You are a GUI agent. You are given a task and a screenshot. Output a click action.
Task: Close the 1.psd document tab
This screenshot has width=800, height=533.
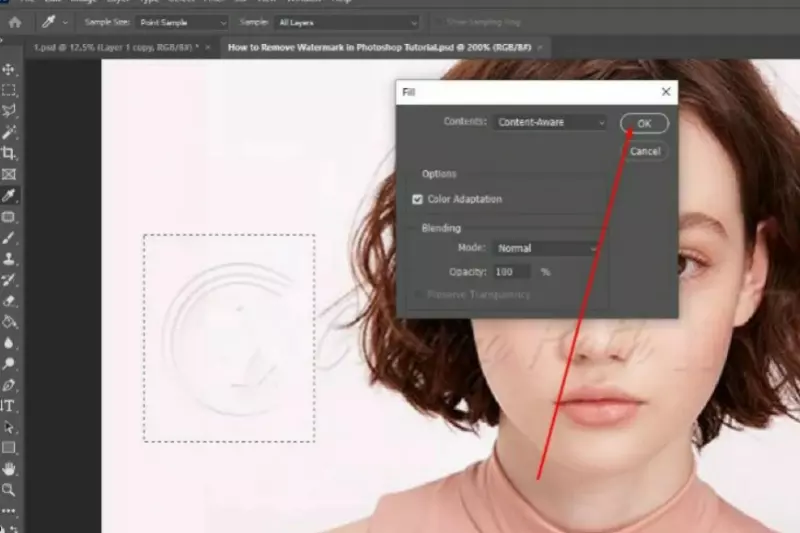pyautogui.click(x=208, y=47)
